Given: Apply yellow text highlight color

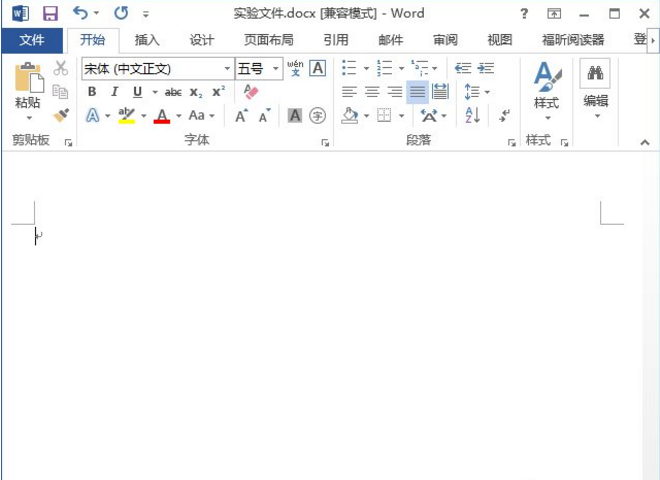Looking at the screenshot, I should [x=126, y=115].
